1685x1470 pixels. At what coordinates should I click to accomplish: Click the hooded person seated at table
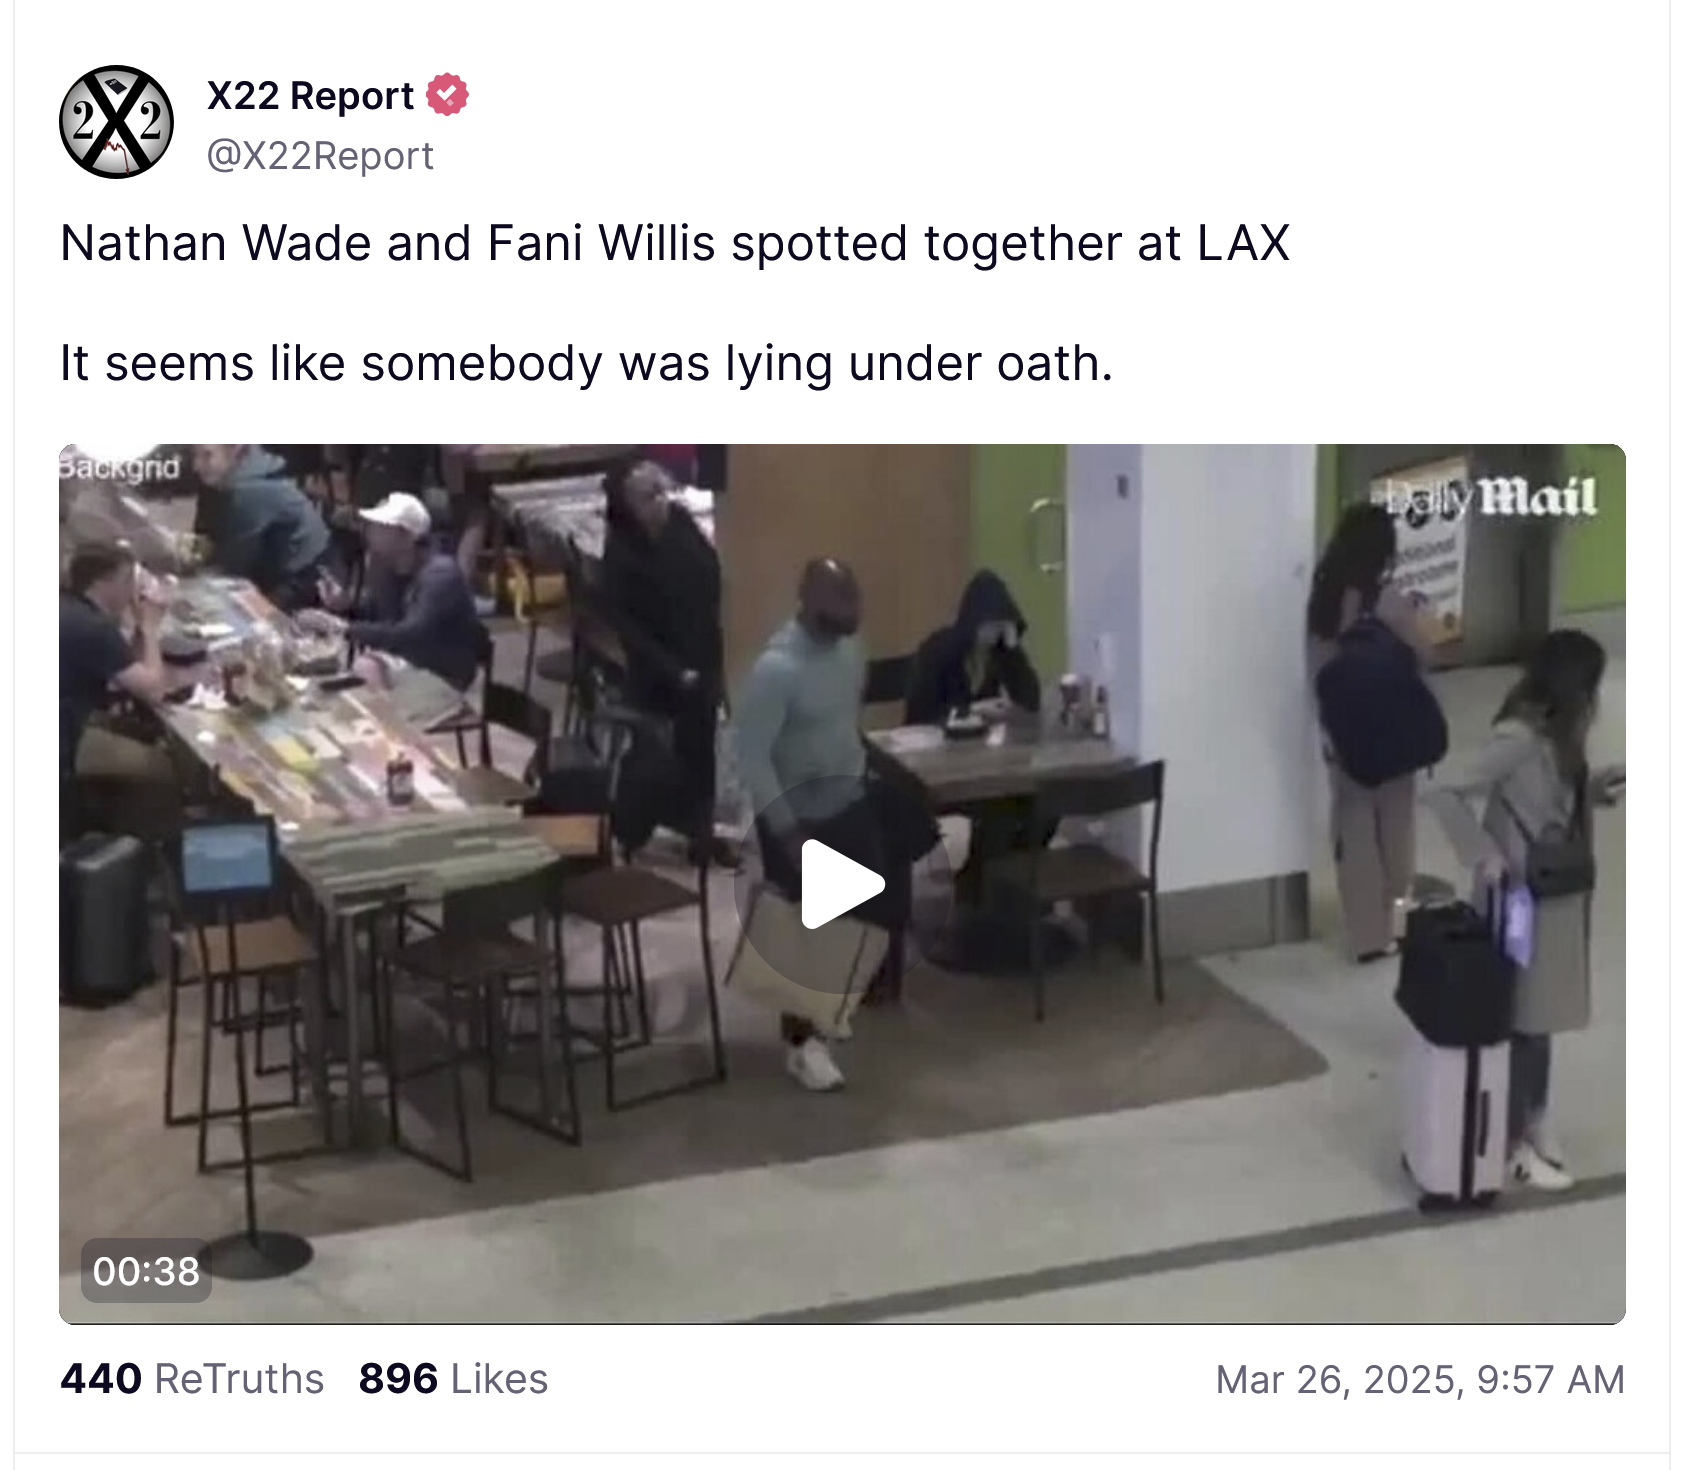[974, 648]
